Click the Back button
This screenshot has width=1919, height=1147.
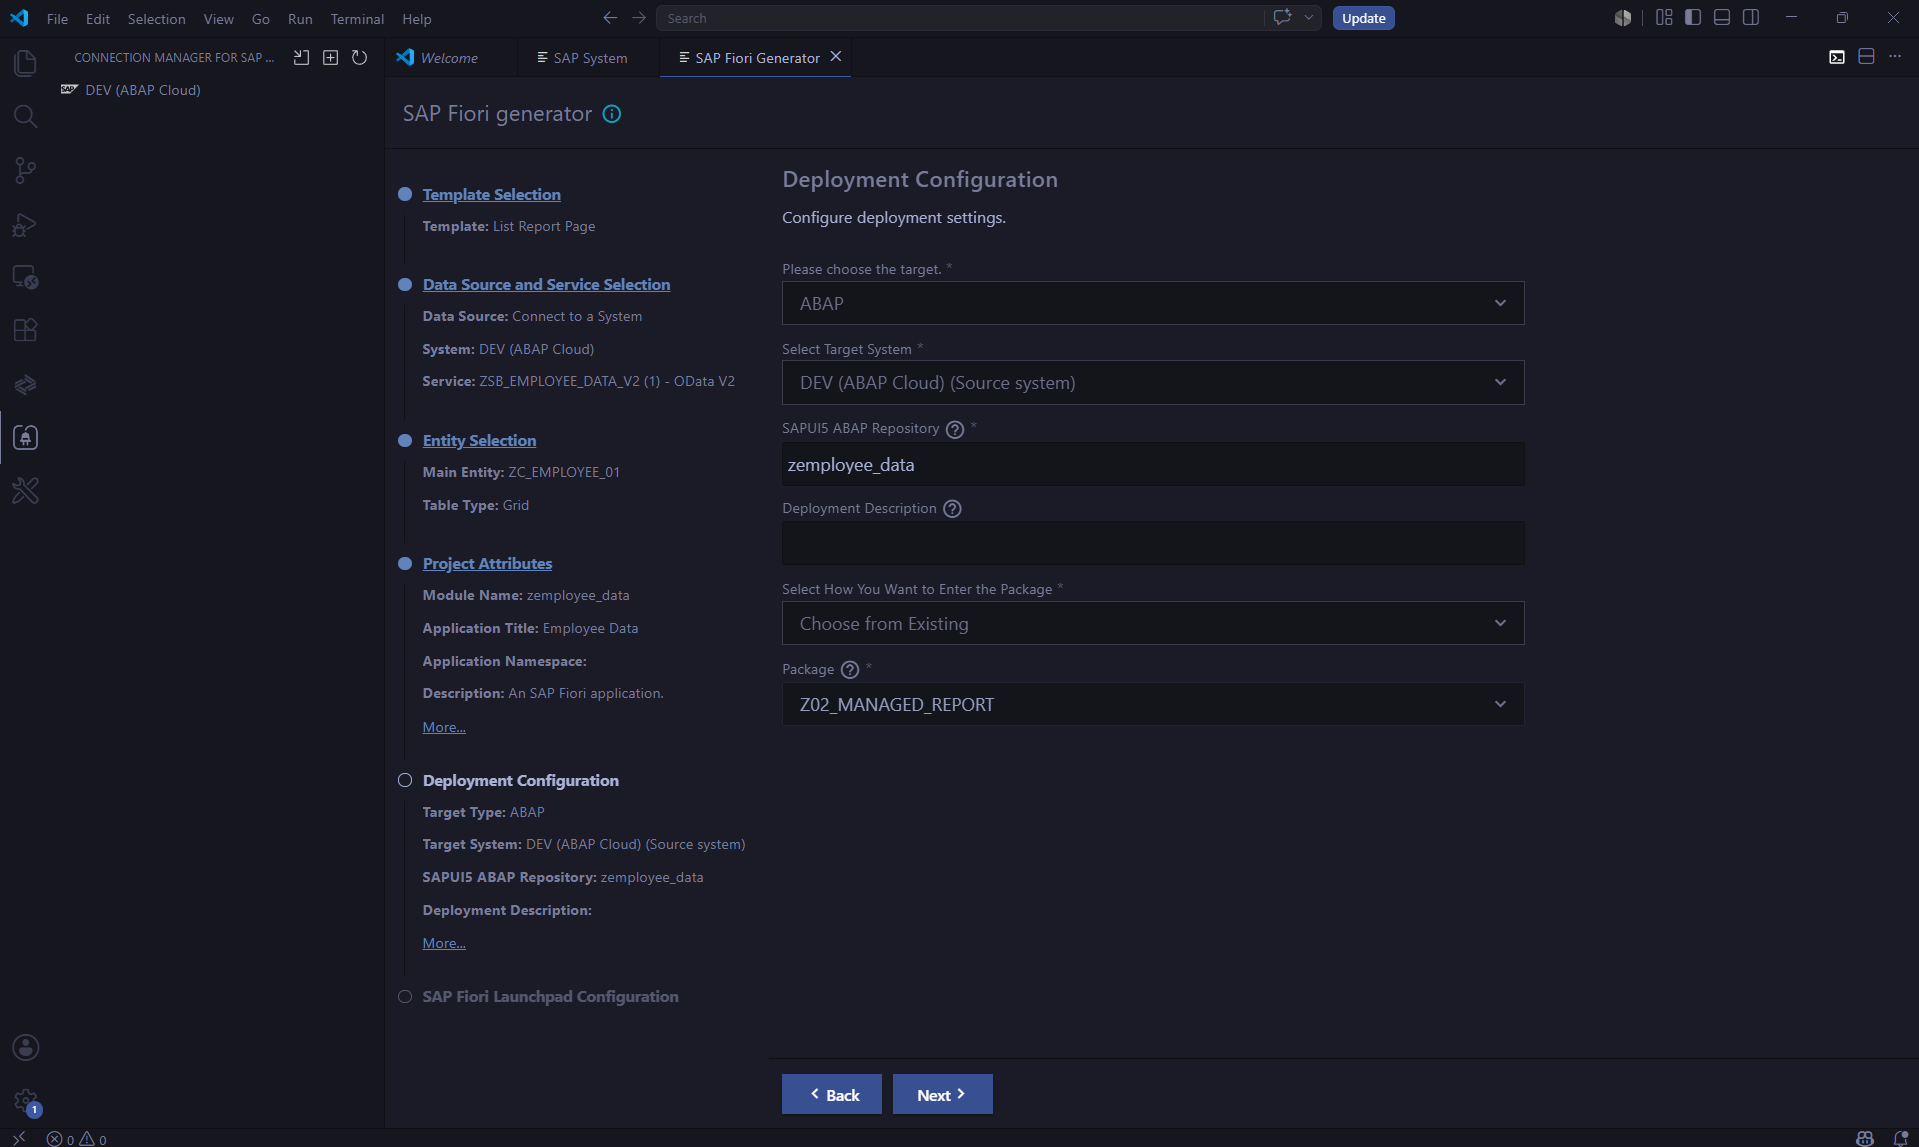point(832,1094)
